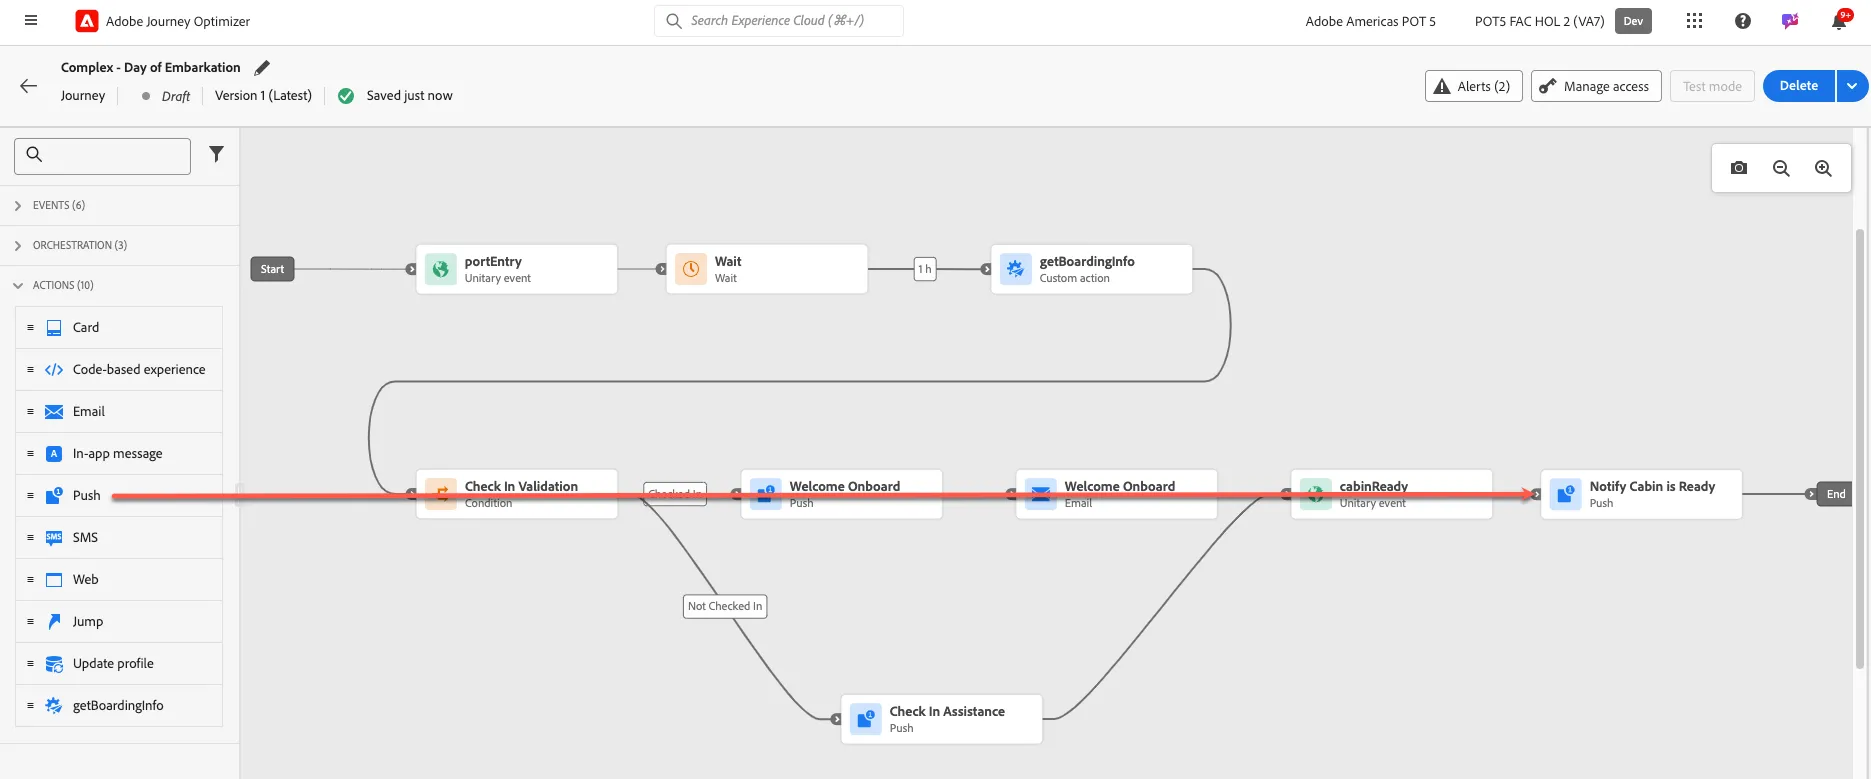Click the Not Checked In path label
1871x779 pixels.
tap(725, 606)
